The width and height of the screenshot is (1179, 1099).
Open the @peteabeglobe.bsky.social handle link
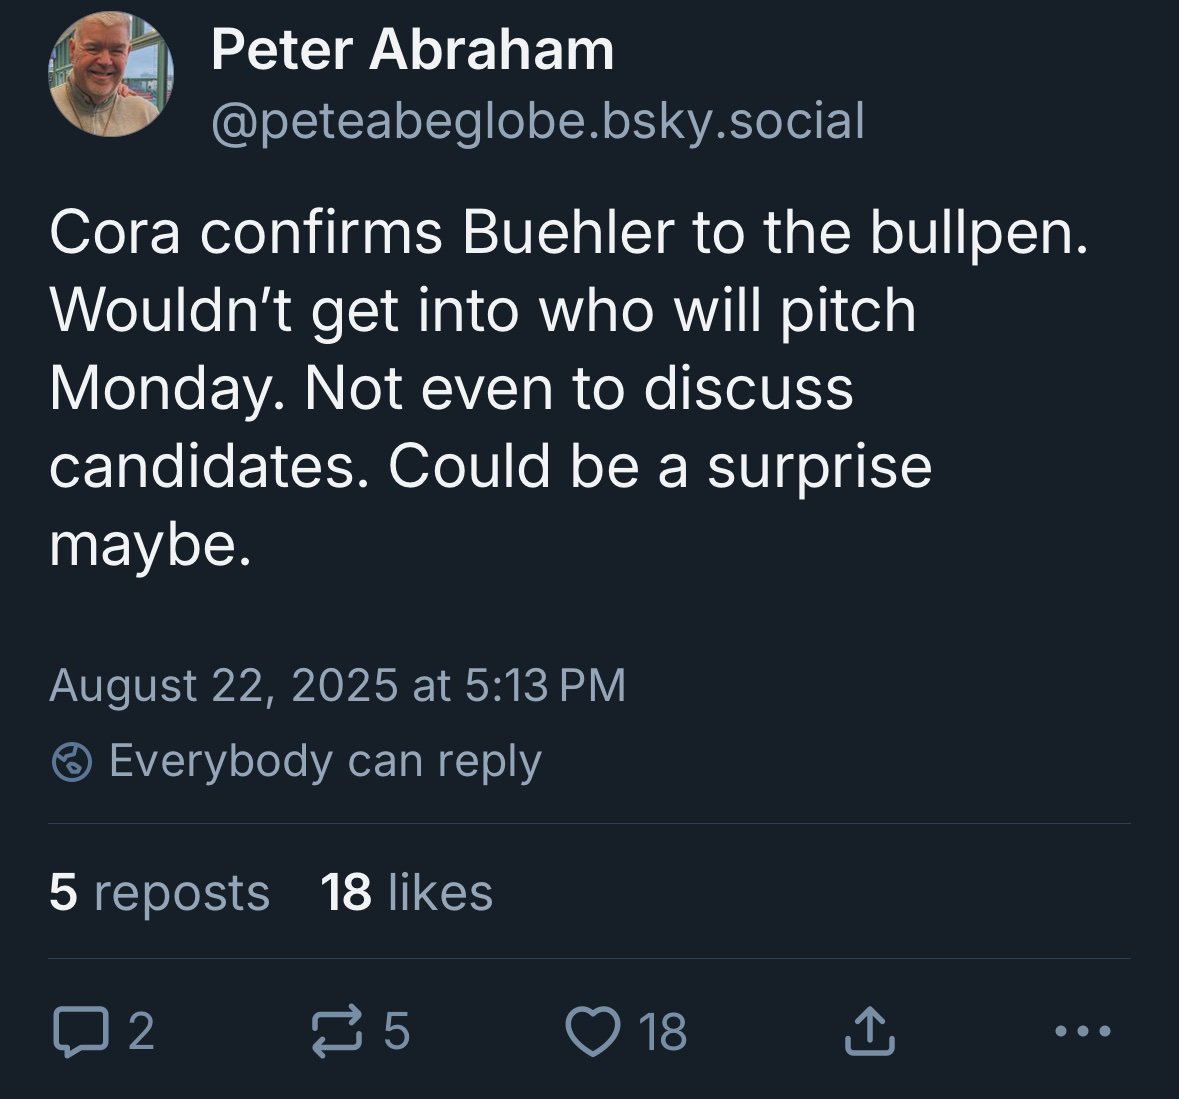pyautogui.click(x=537, y=121)
